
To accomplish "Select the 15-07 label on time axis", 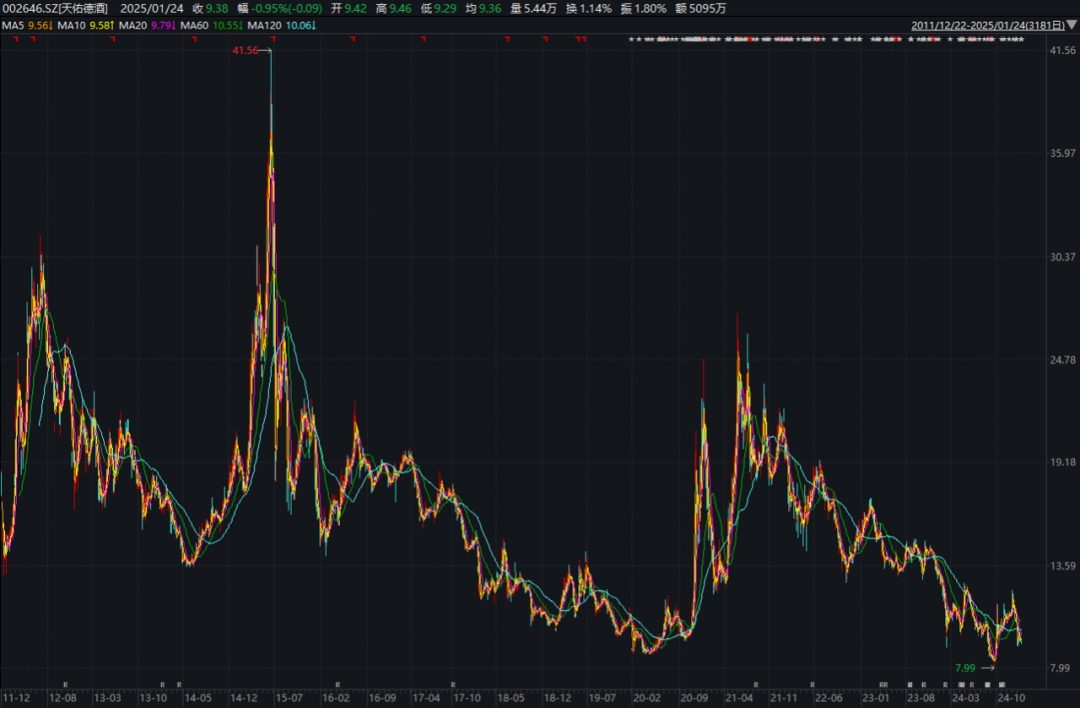I will (290, 697).
